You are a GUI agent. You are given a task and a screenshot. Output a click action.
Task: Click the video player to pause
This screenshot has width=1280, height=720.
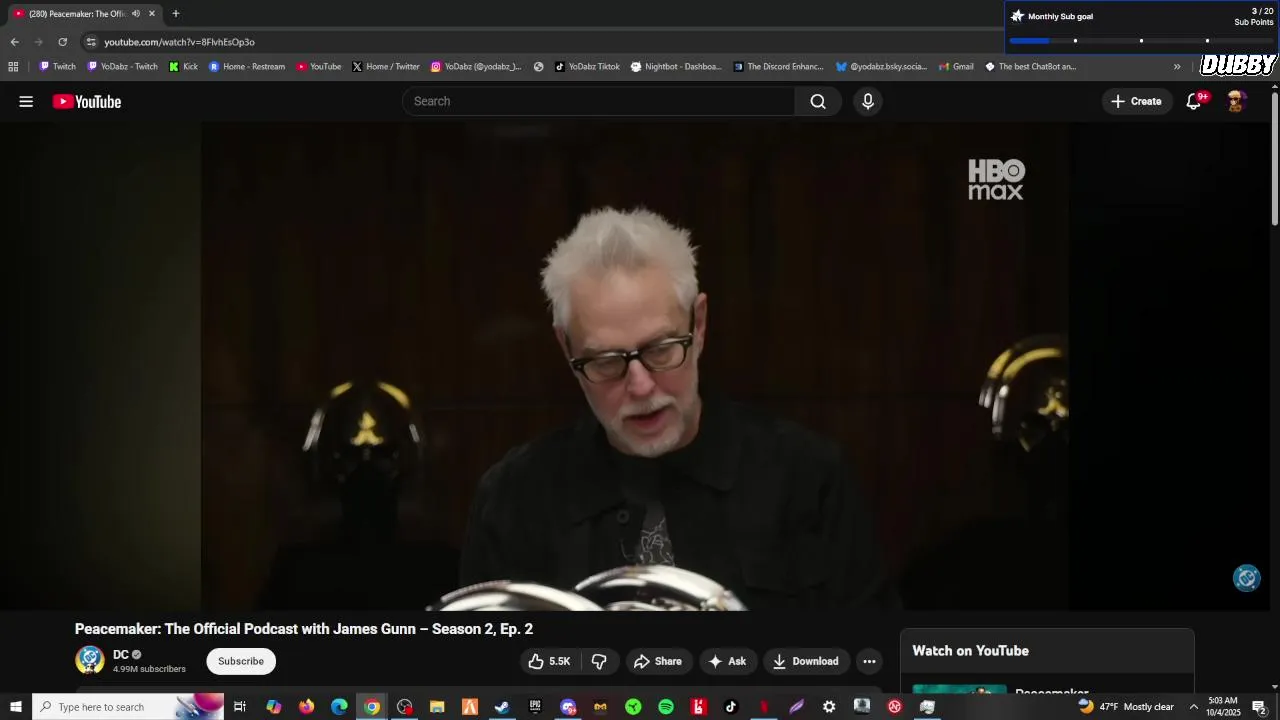pyautogui.click(x=635, y=366)
